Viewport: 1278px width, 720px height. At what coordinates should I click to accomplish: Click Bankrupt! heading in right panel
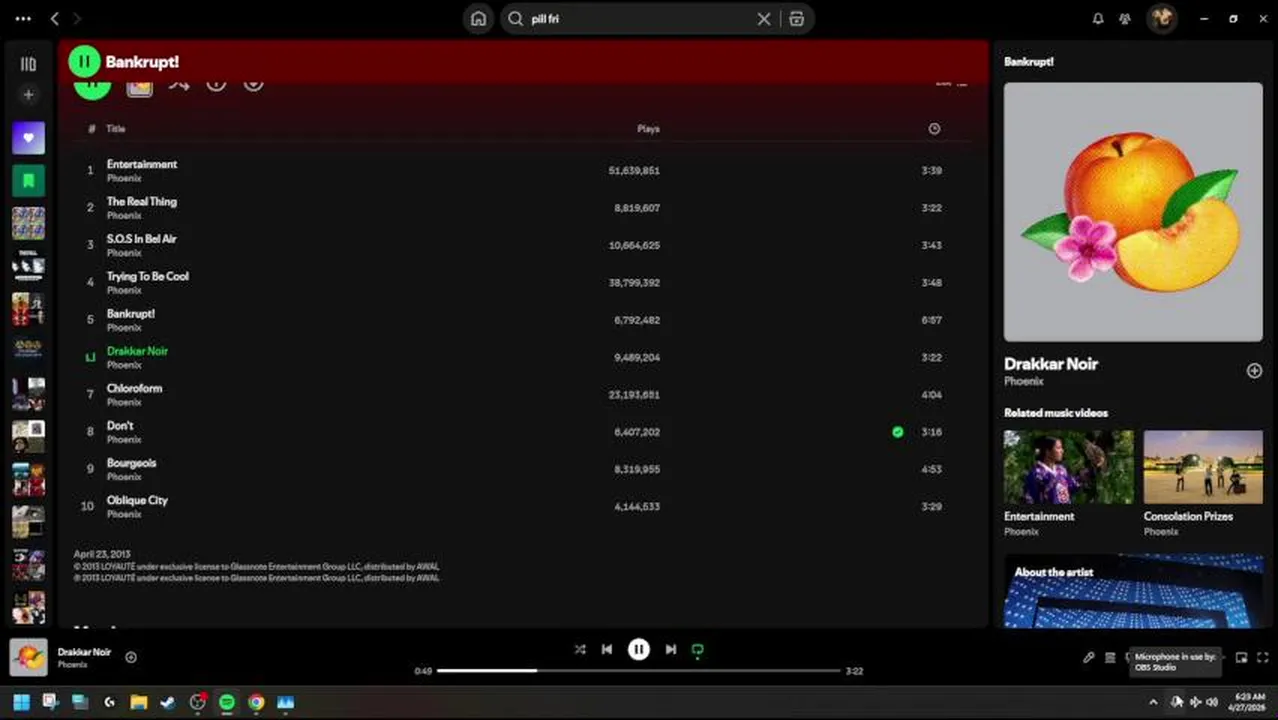click(x=1029, y=62)
